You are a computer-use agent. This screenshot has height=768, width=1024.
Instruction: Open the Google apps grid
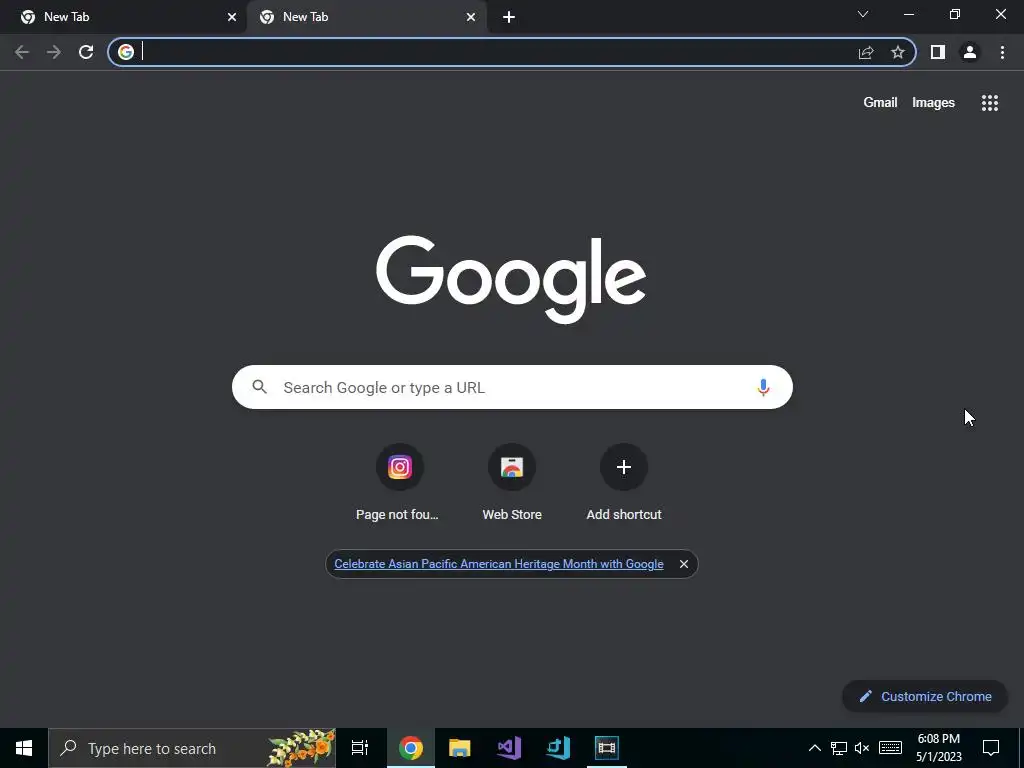[990, 103]
